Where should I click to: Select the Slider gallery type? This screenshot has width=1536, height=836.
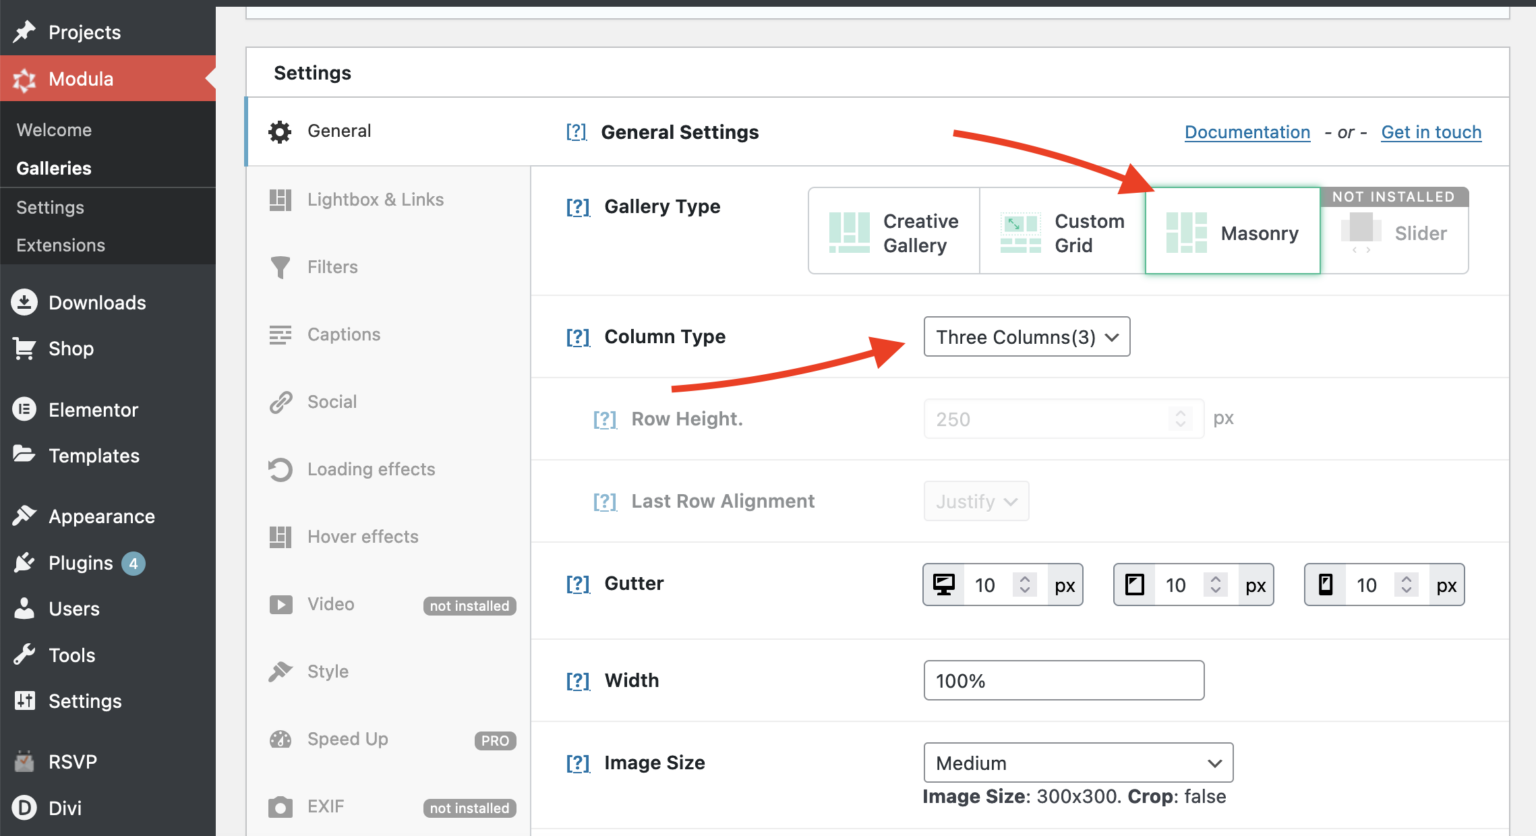(1395, 233)
